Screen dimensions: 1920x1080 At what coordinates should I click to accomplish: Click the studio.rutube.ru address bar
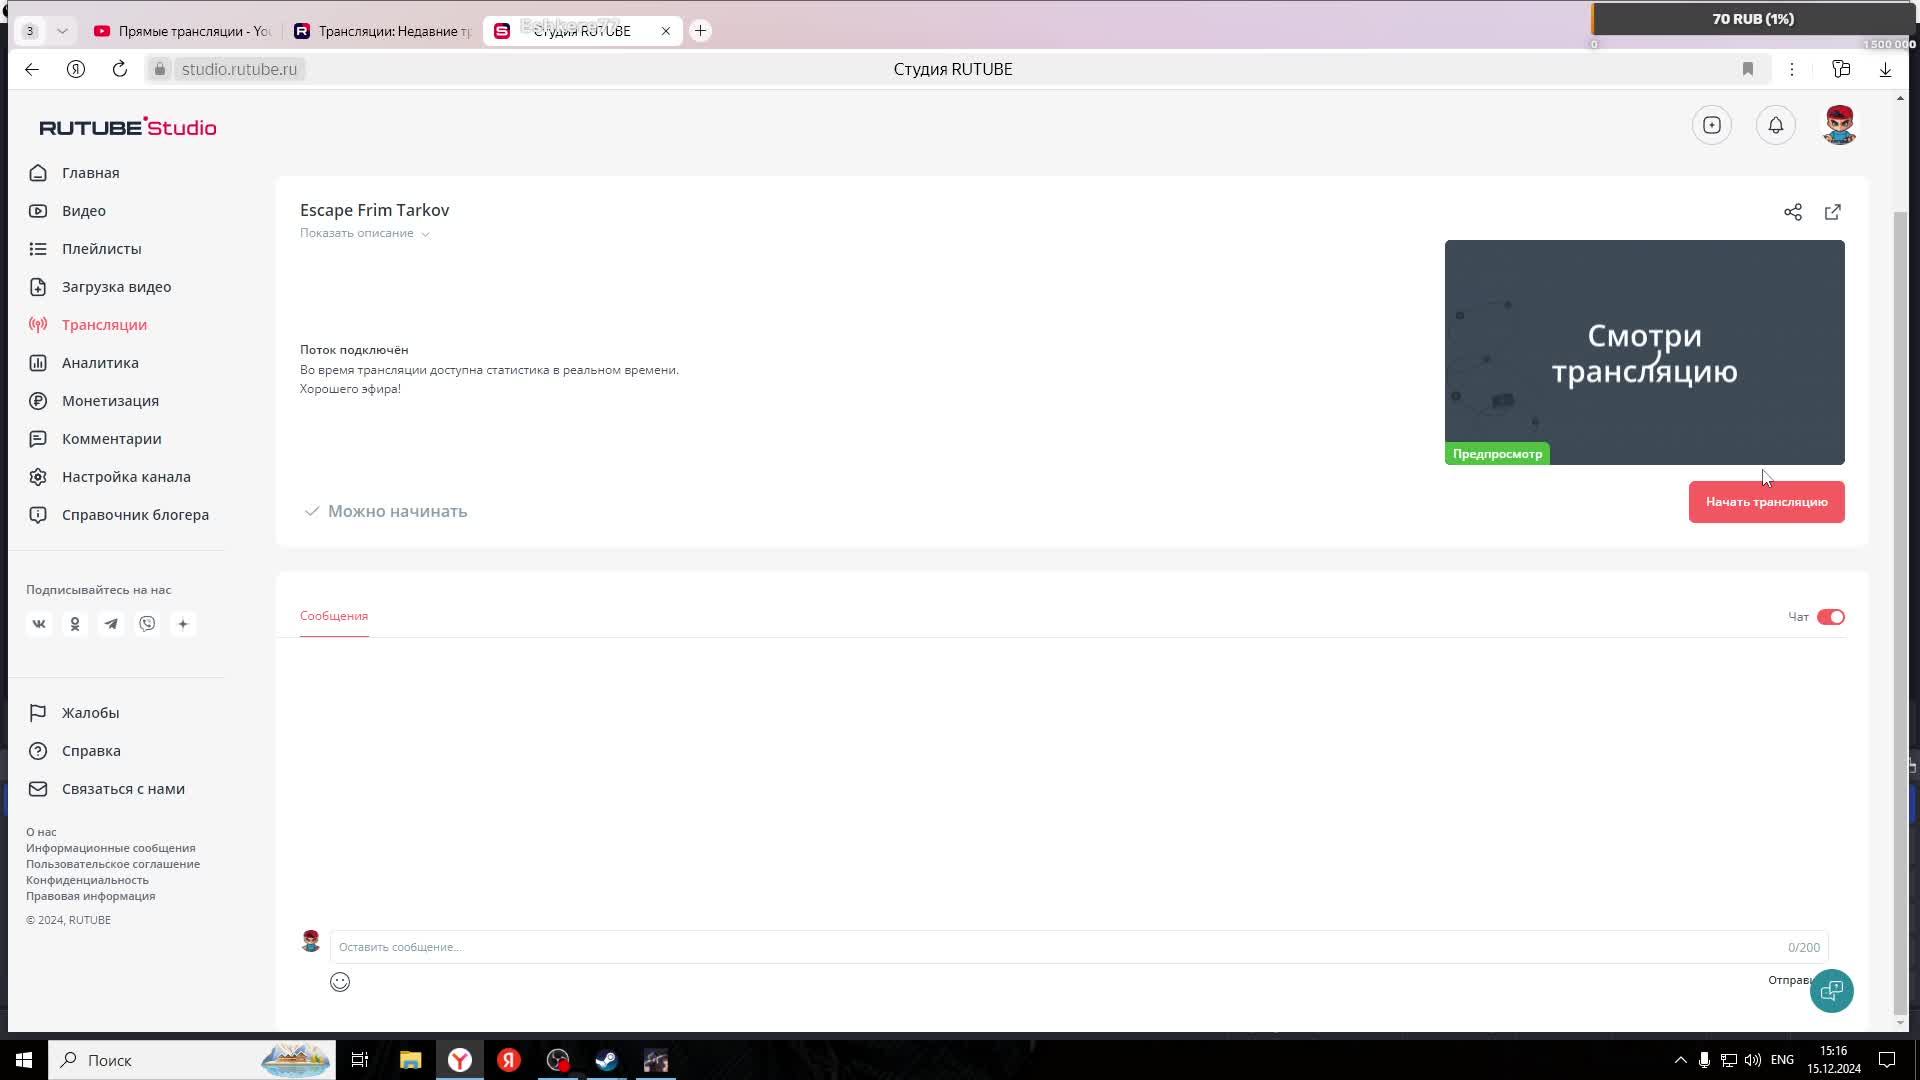click(x=239, y=69)
